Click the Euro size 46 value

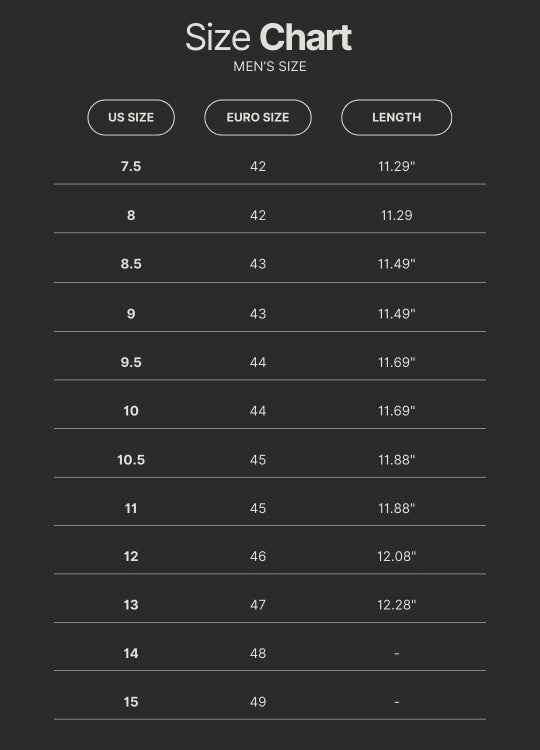point(258,556)
